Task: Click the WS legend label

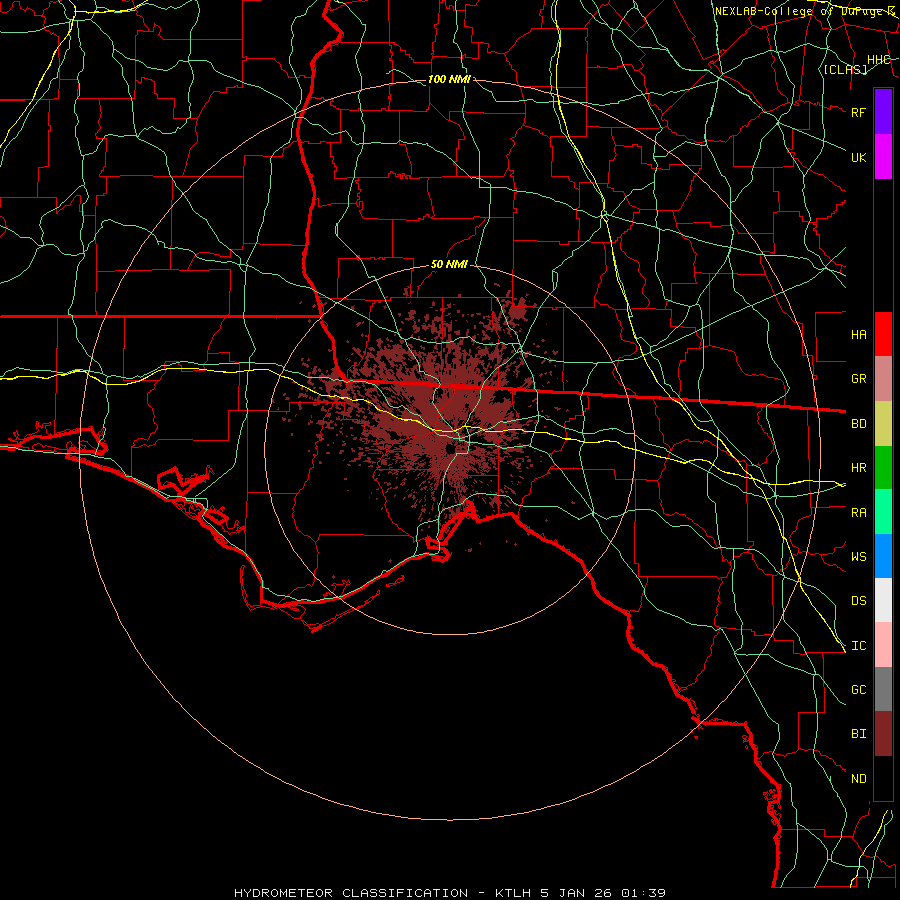Action: (859, 556)
